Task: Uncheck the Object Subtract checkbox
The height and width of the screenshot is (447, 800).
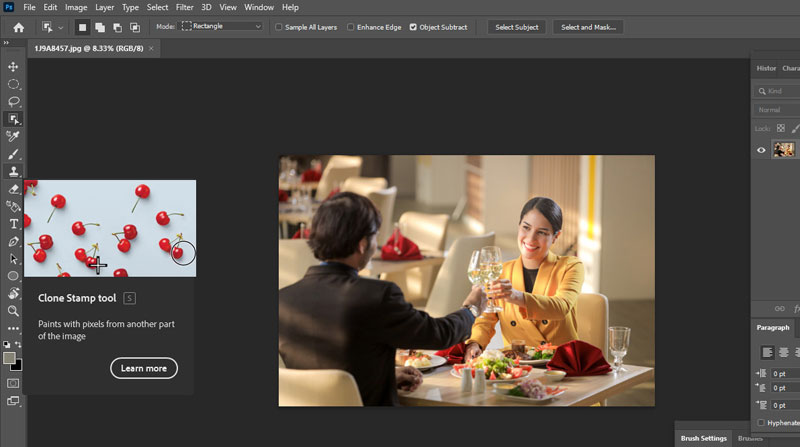Action: pyautogui.click(x=414, y=27)
